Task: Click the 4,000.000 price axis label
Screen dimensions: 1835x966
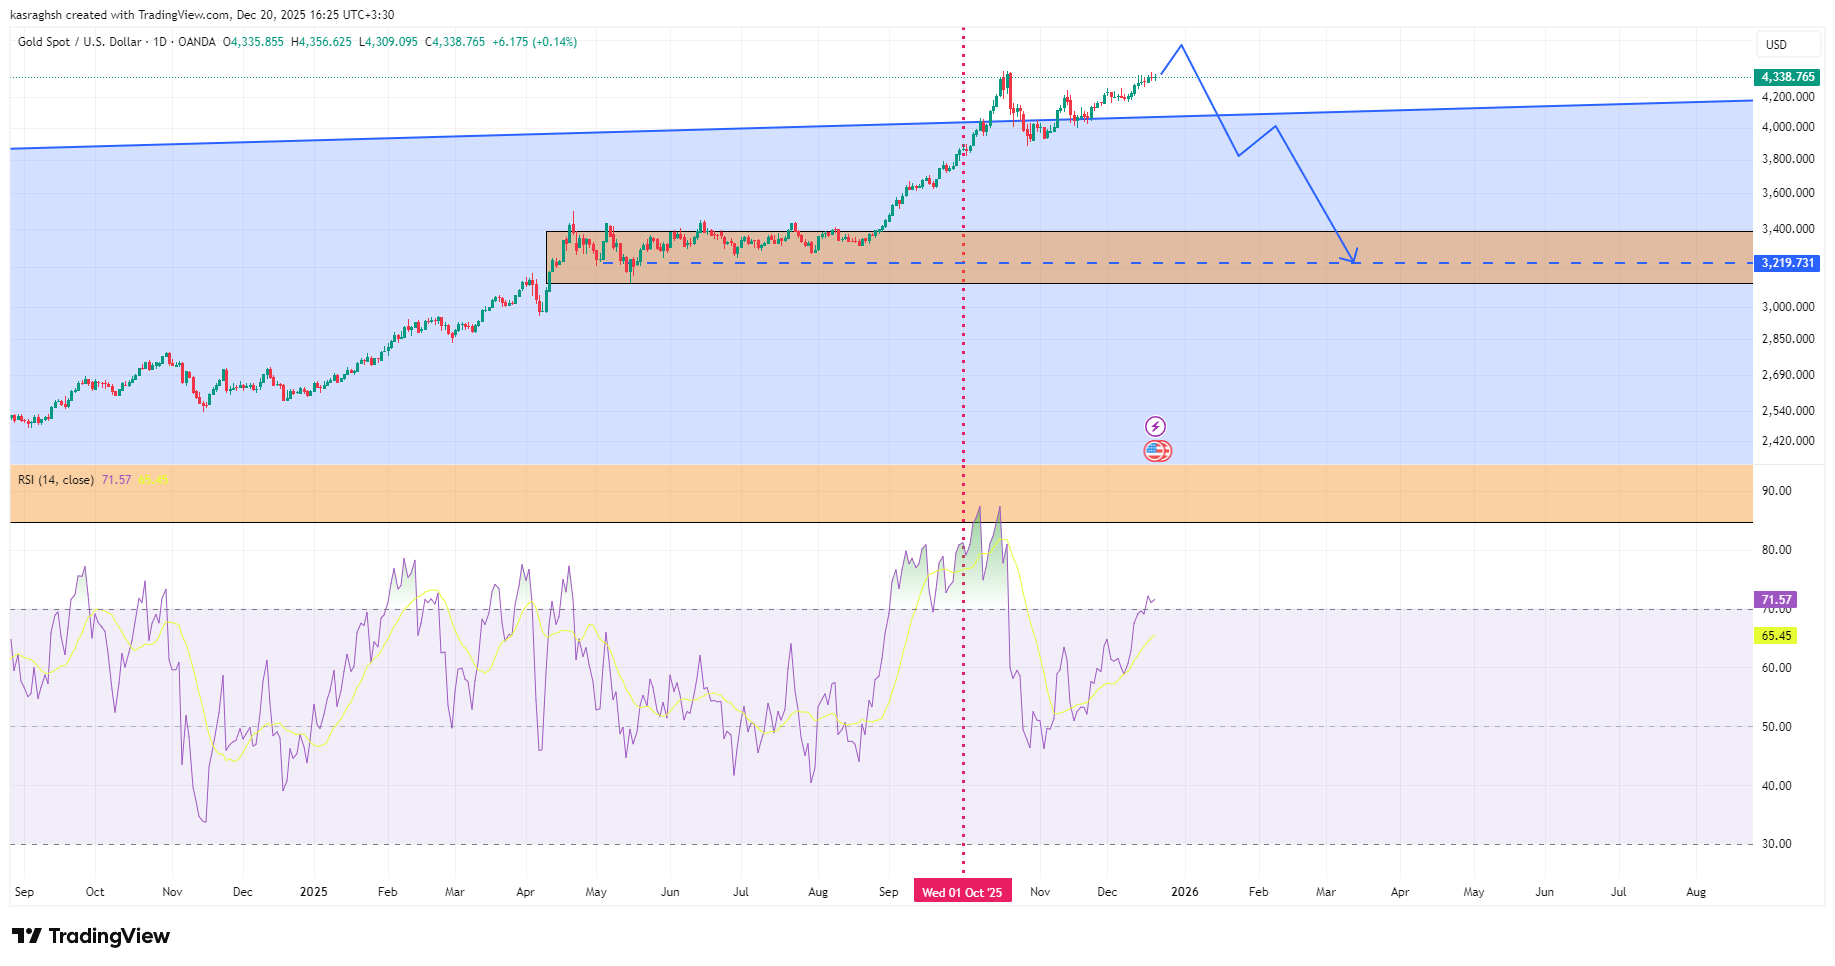Action: (x=1787, y=127)
